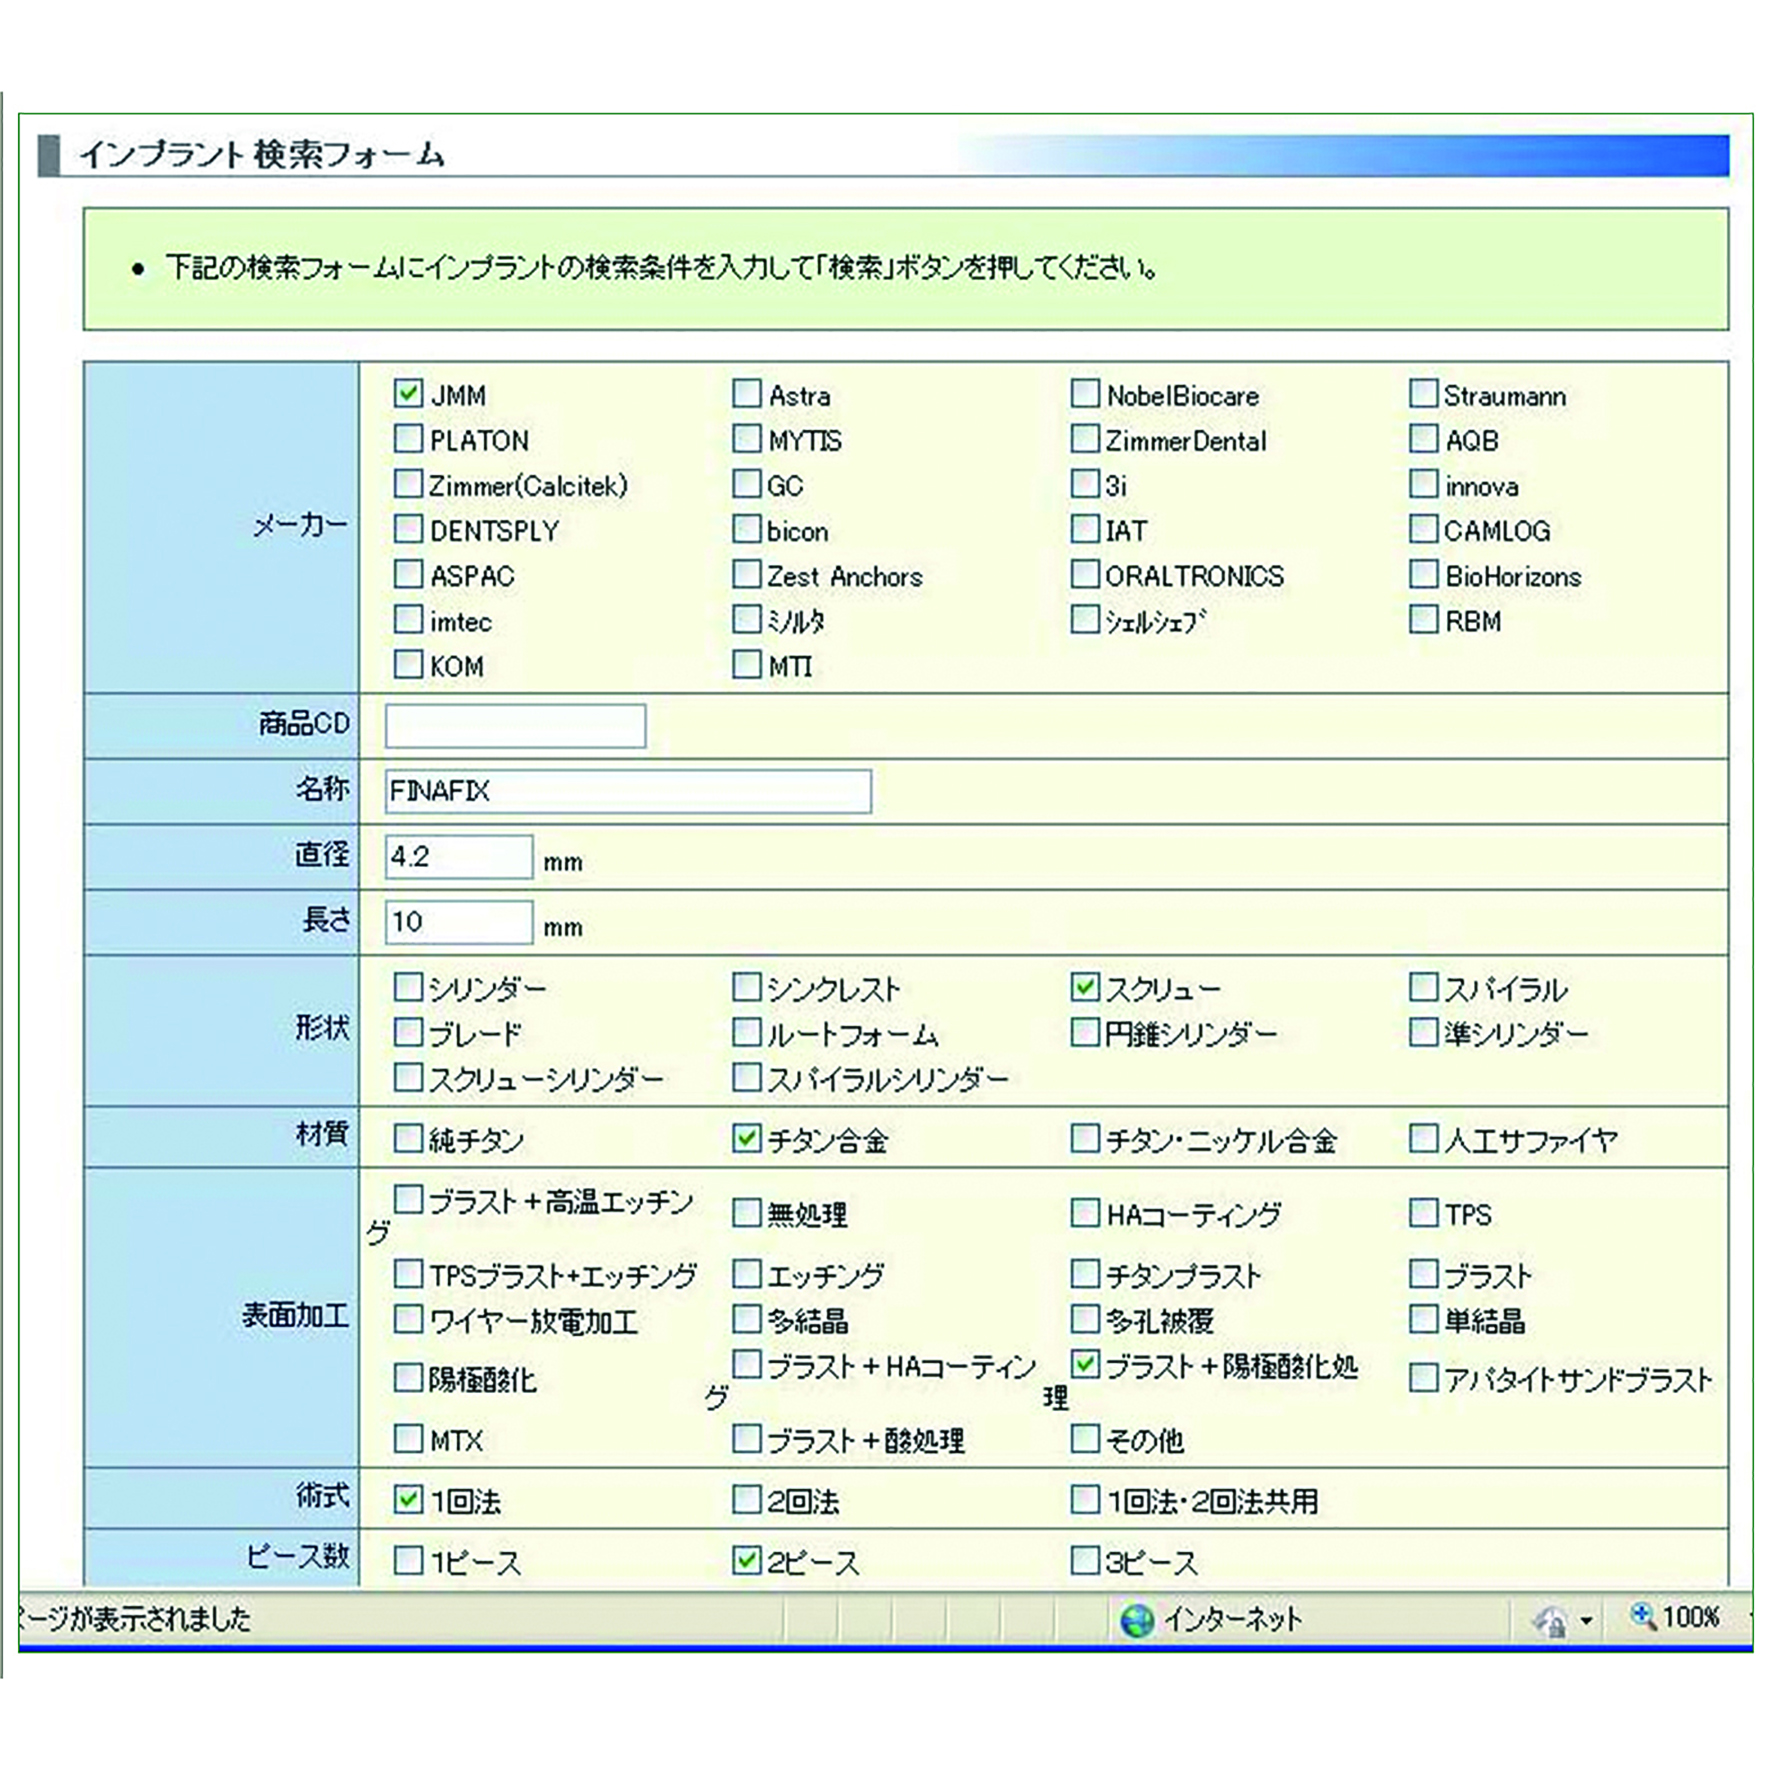Check the Astra maker checkbox
1772x1772 pixels.
pos(746,393)
